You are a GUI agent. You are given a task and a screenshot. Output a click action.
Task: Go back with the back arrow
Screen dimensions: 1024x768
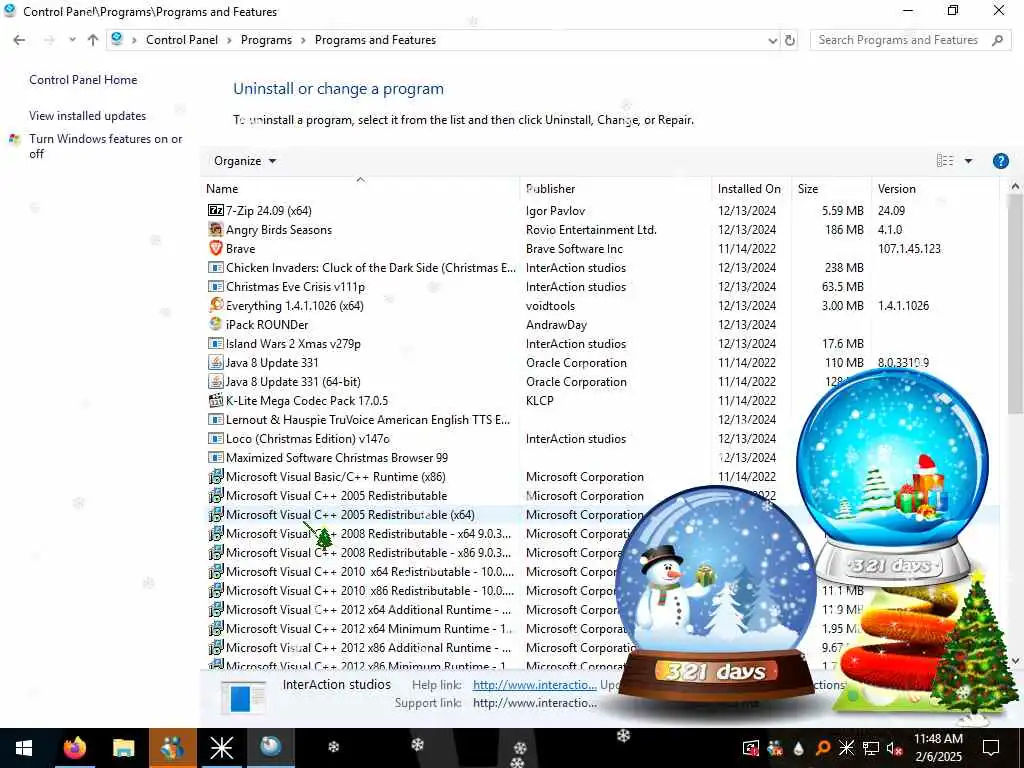tap(19, 40)
